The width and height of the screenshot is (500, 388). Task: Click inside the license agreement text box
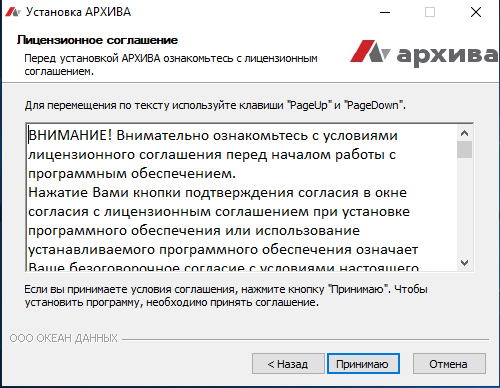point(242,198)
